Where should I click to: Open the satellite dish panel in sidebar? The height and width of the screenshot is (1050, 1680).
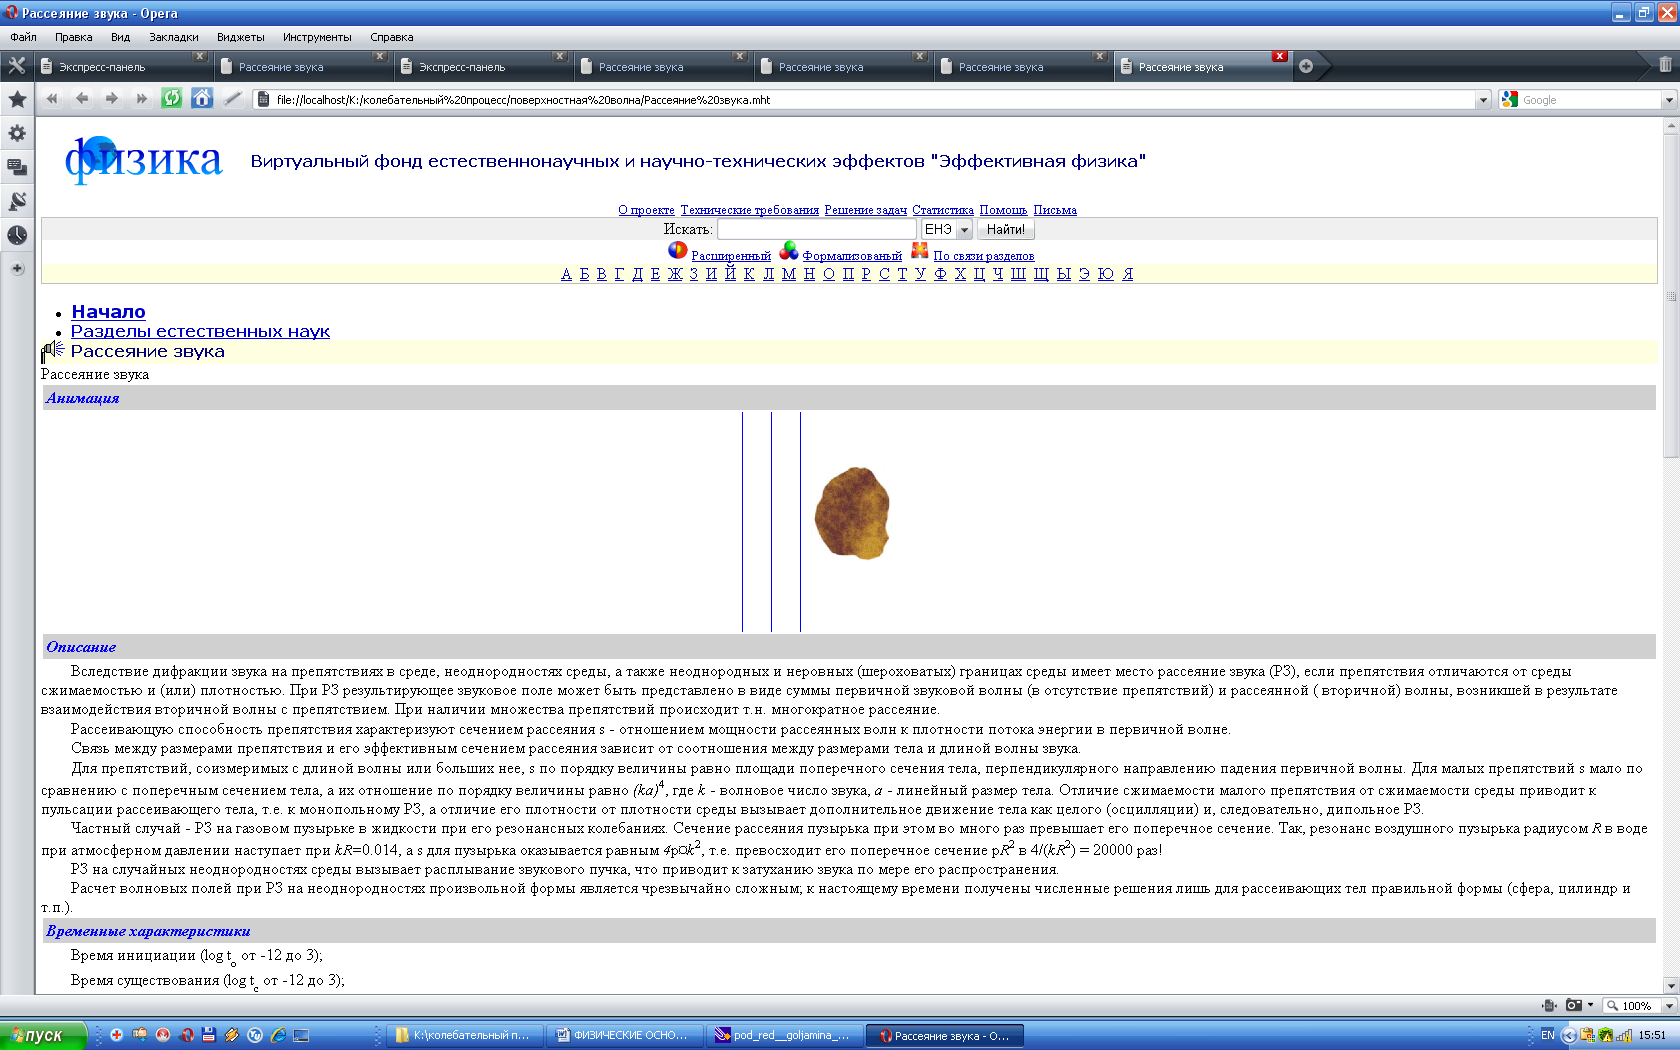tap(17, 201)
